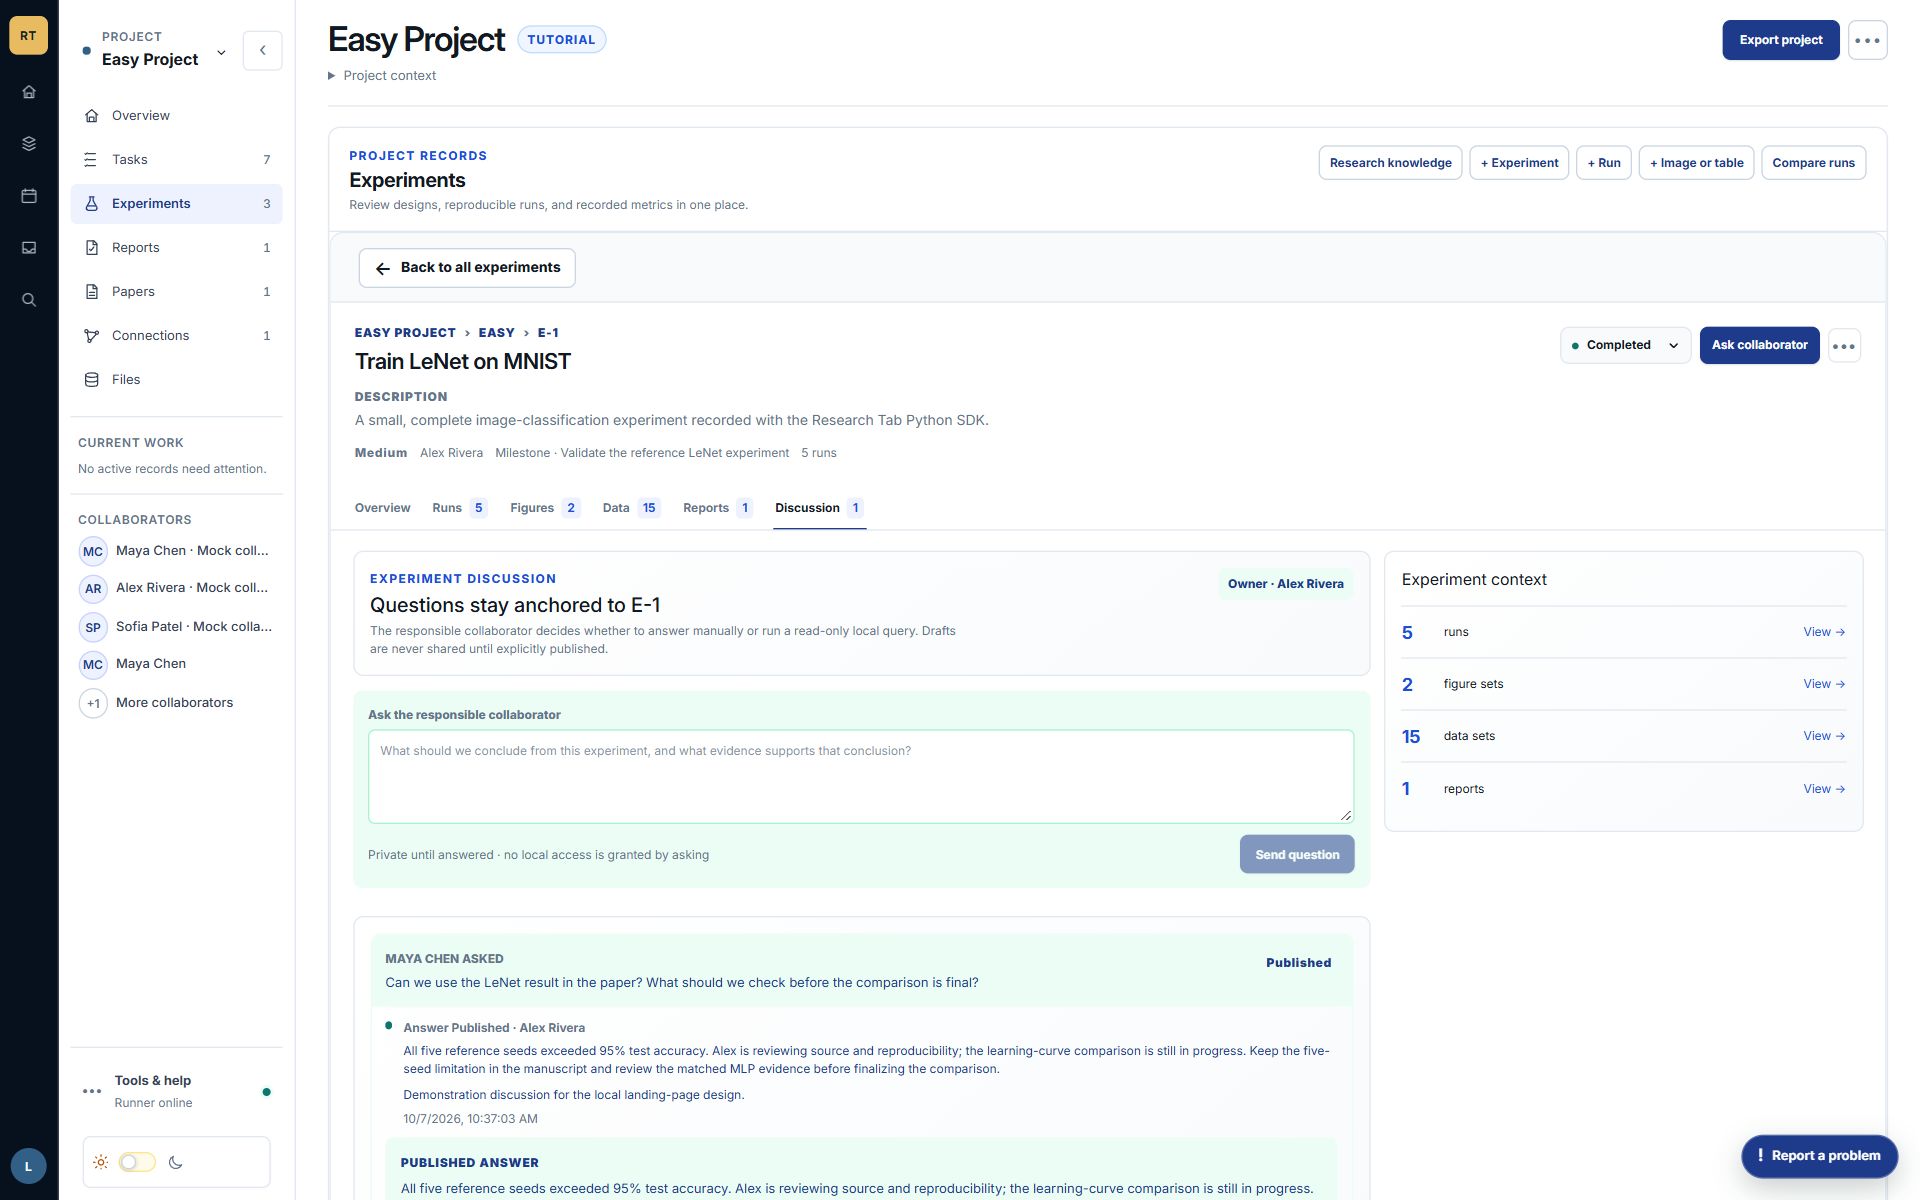1920x1200 pixels.
Task: Click the Experiments flask icon
Action: 92,204
